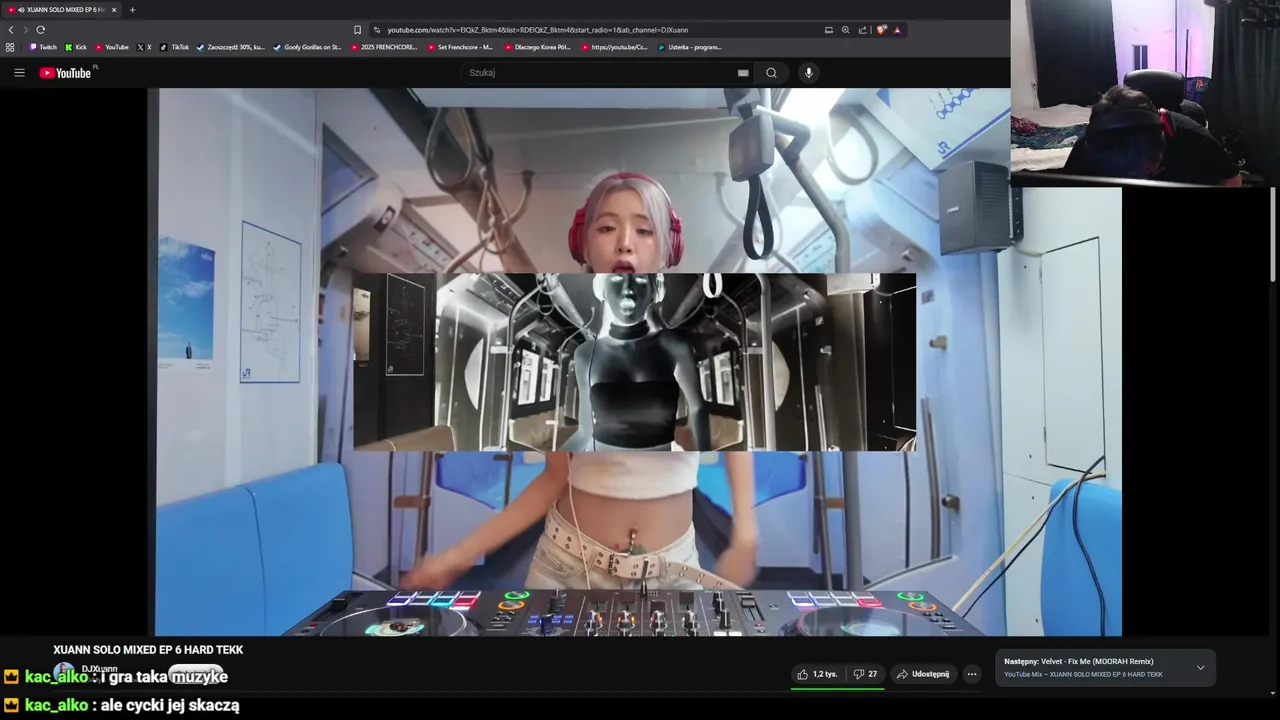
Task: Open the 2025 FRENCHCORE bookmark
Action: click(x=384, y=47)
